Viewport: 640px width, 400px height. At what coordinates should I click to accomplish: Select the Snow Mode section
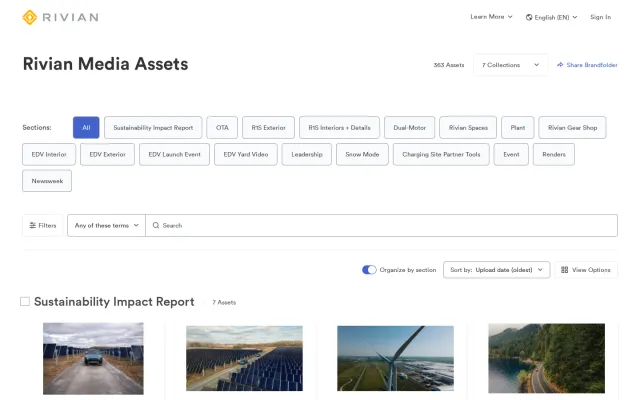coord(362,154)
